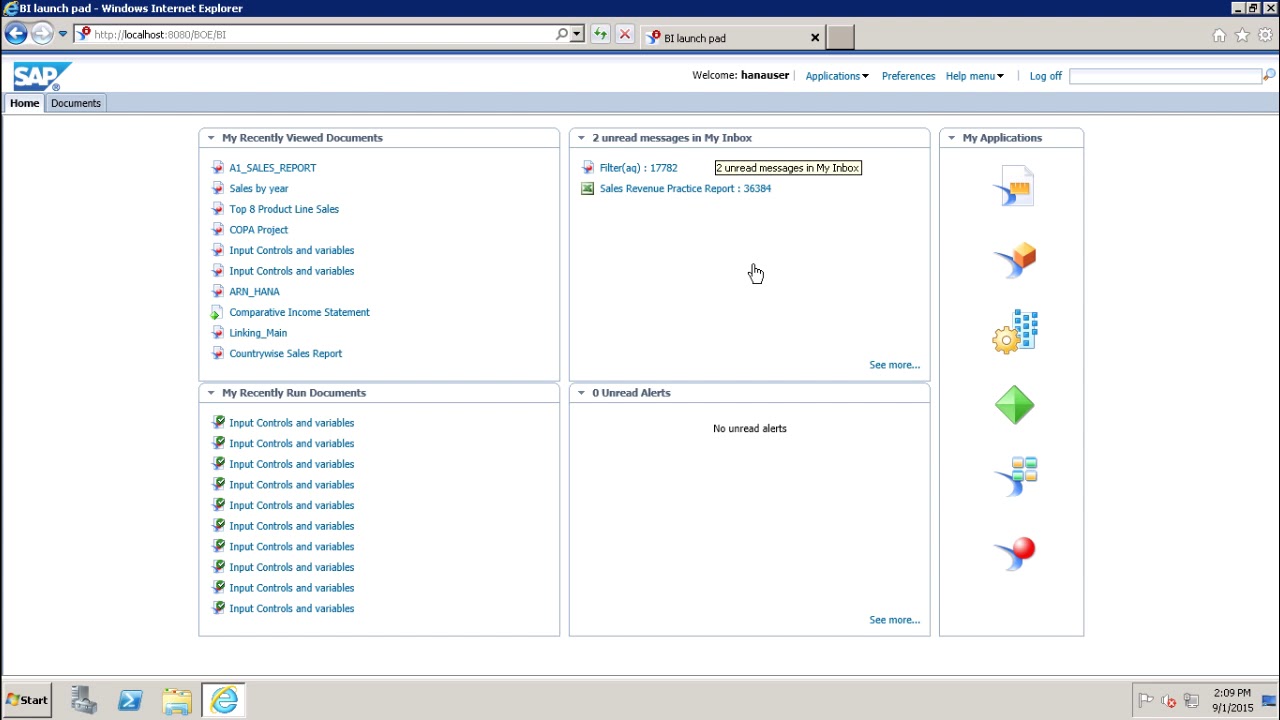Click the SAP logo
Screen dimensions: 1280x720
[x=42, y=76]
